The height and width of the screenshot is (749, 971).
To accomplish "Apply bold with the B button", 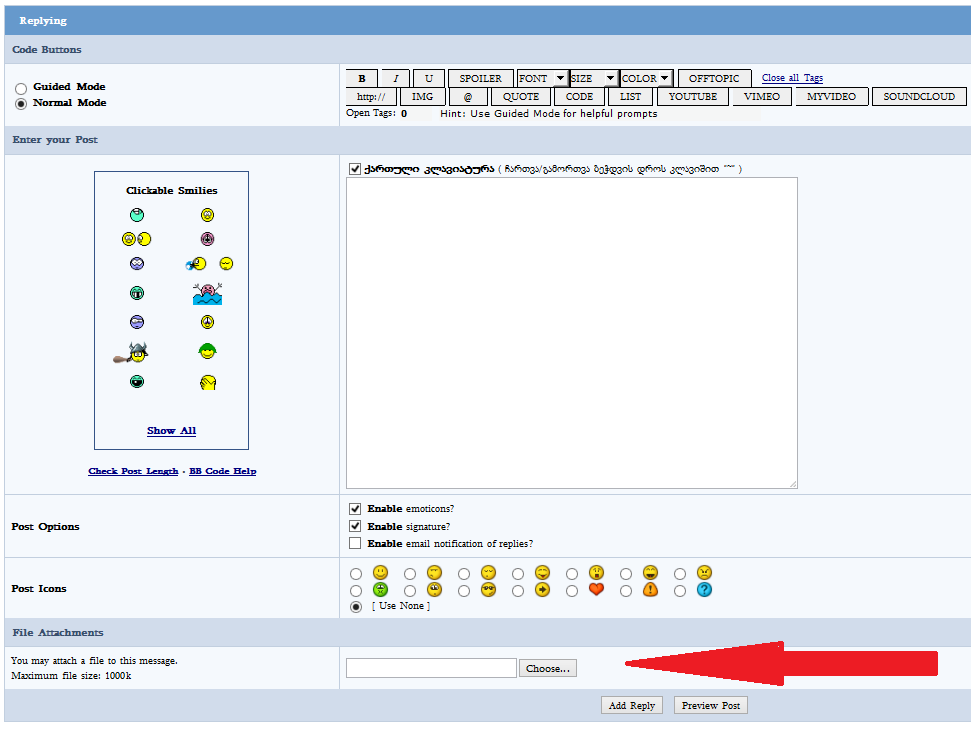I will 362,78.
